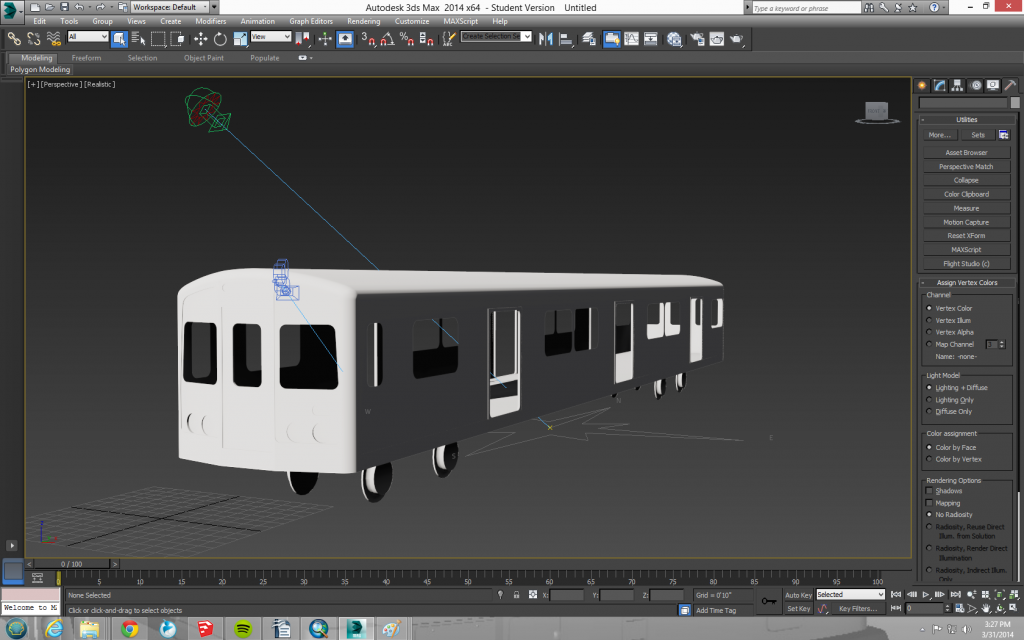The height and width of the screenshot is (640, 1024).
Task: Collapse the Assign Vertex Colors rollout
Action: click(967, 283)
